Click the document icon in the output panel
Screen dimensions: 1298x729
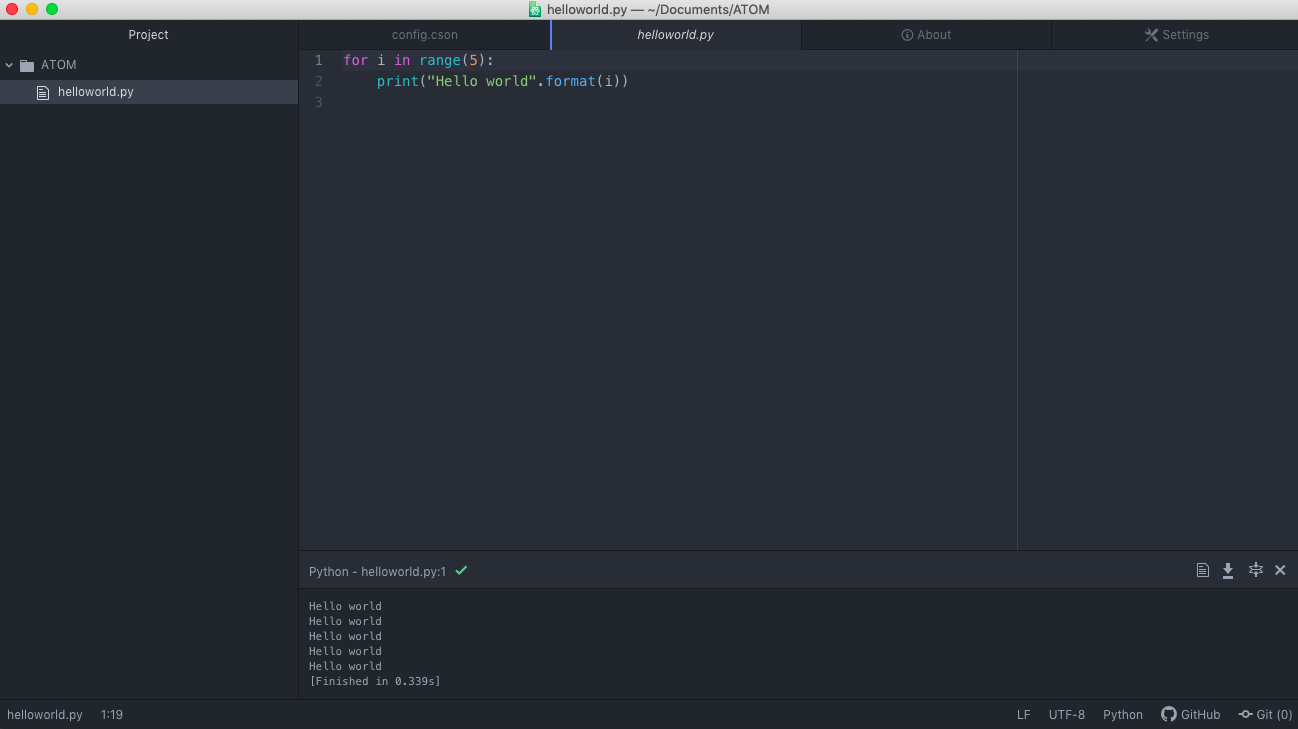[1203, 570]
